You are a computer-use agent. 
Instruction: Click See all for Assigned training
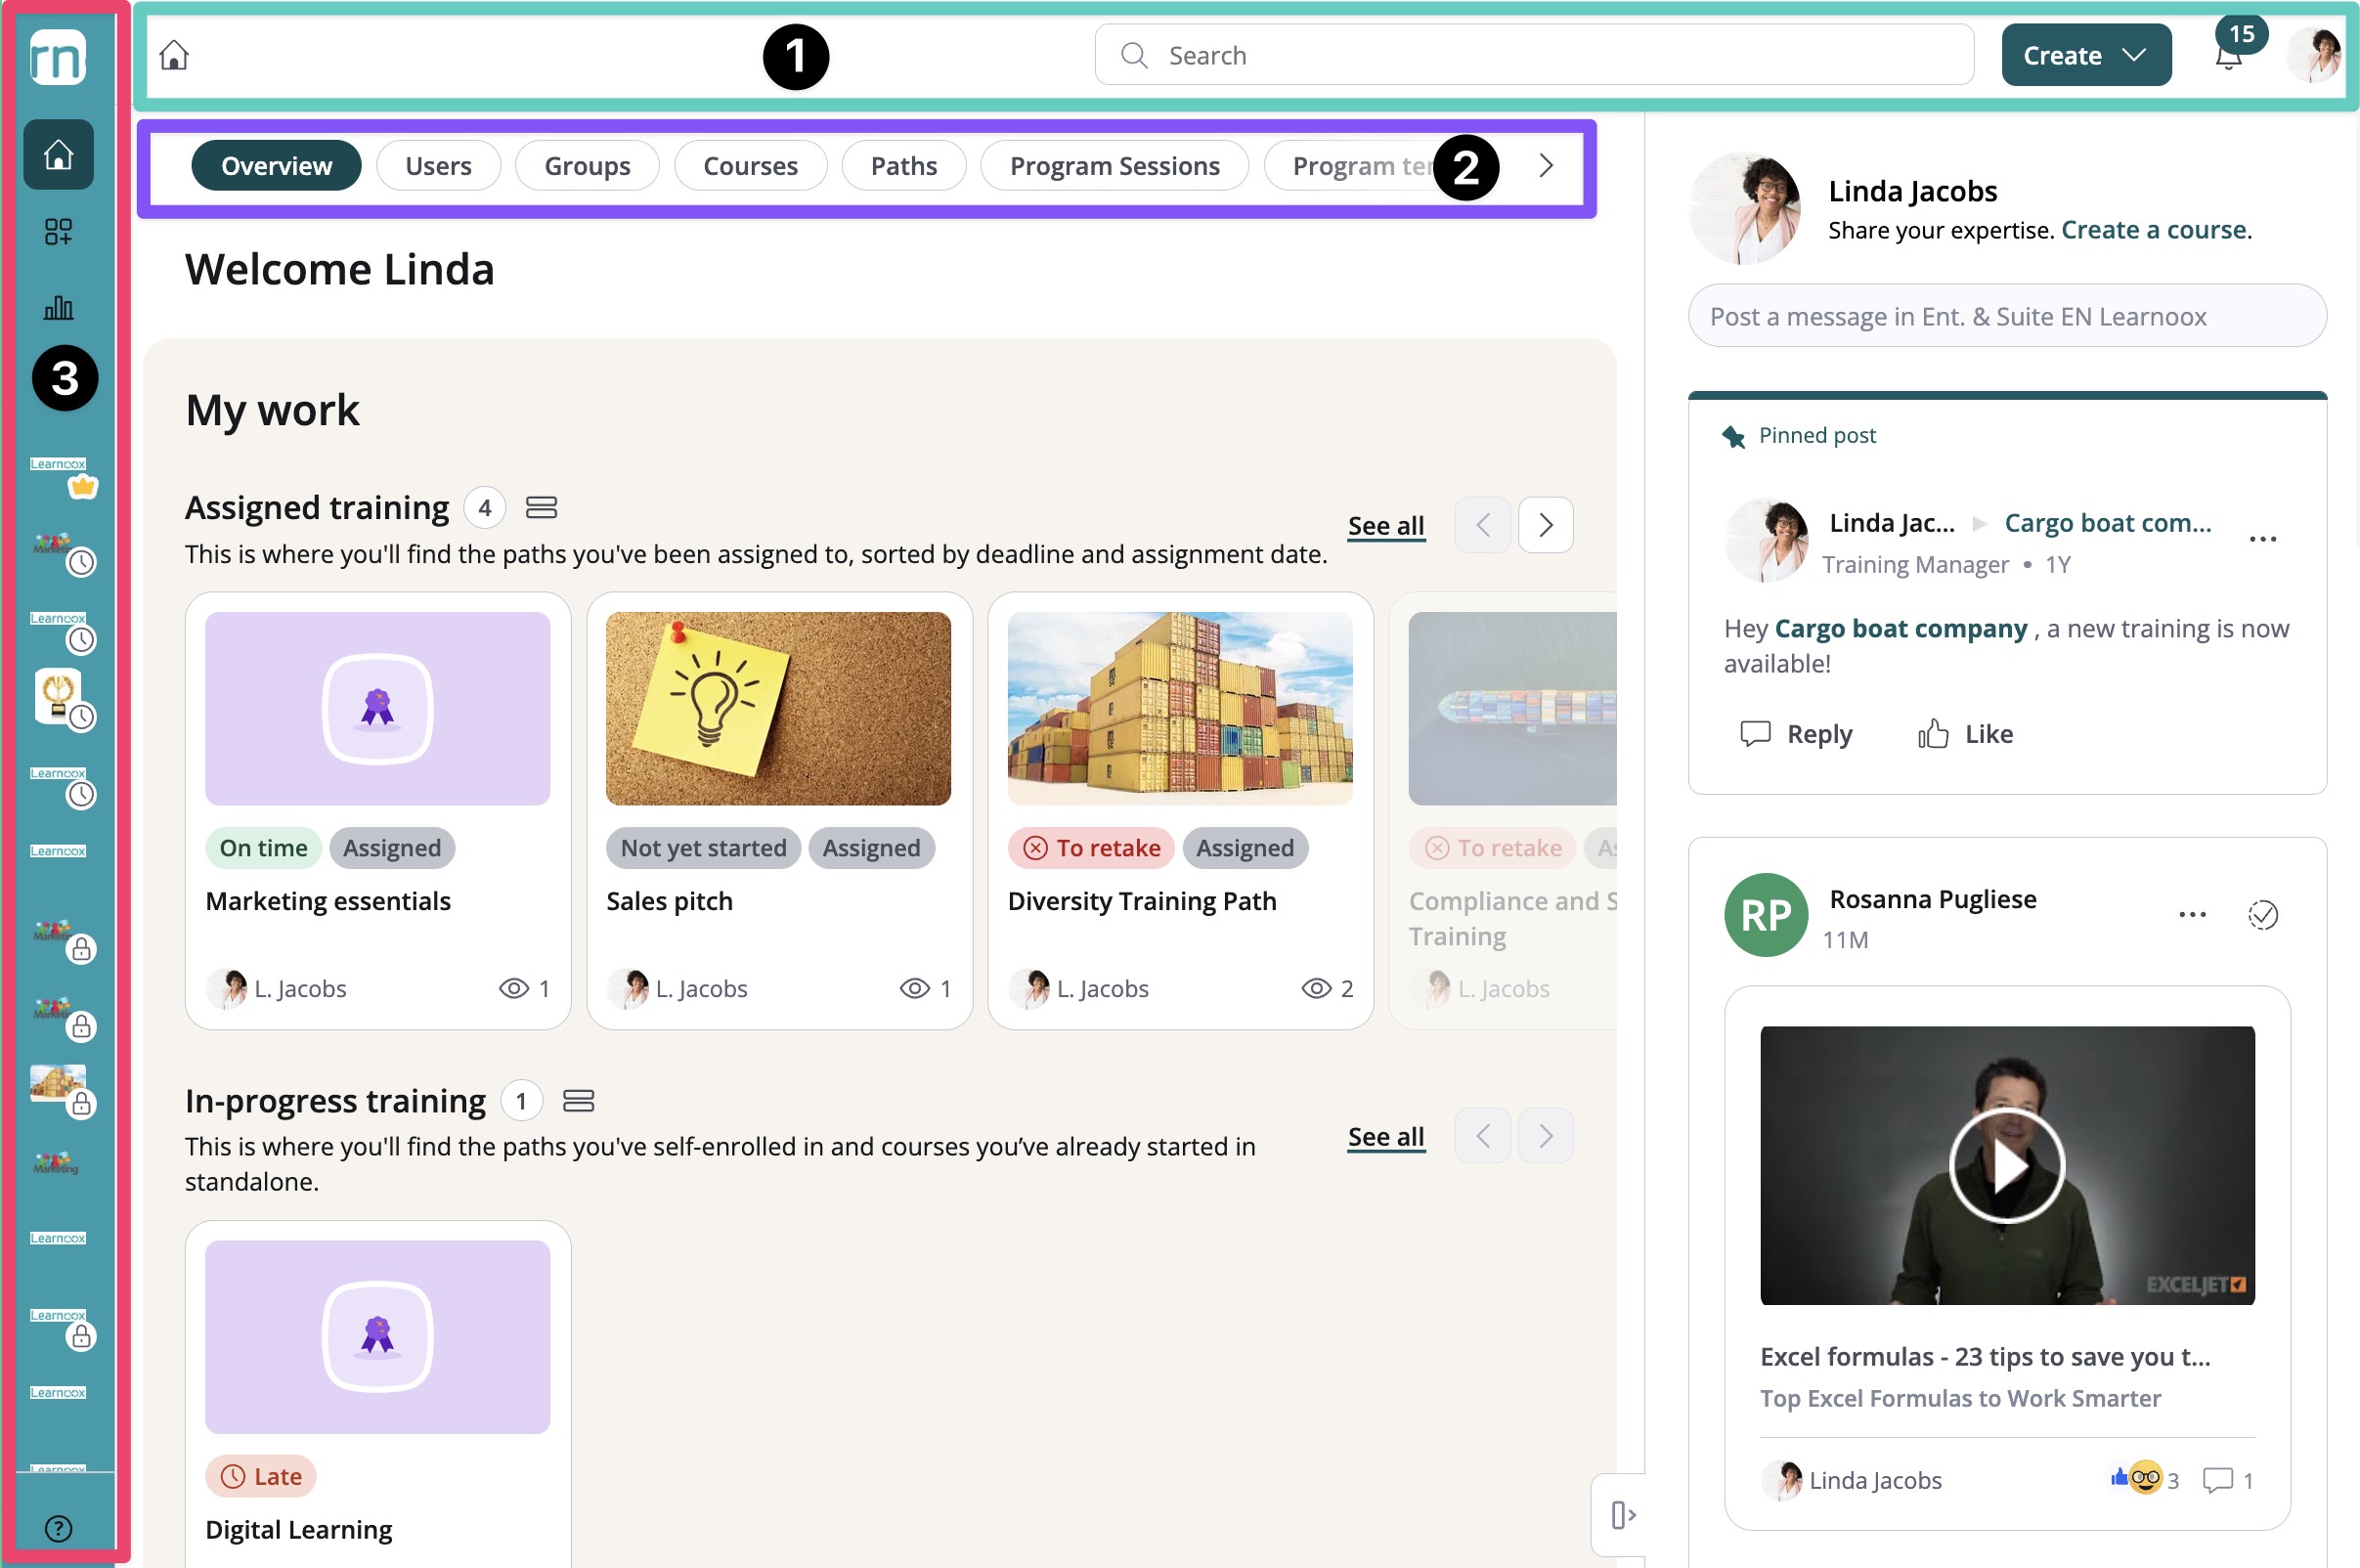point(1385,526)
